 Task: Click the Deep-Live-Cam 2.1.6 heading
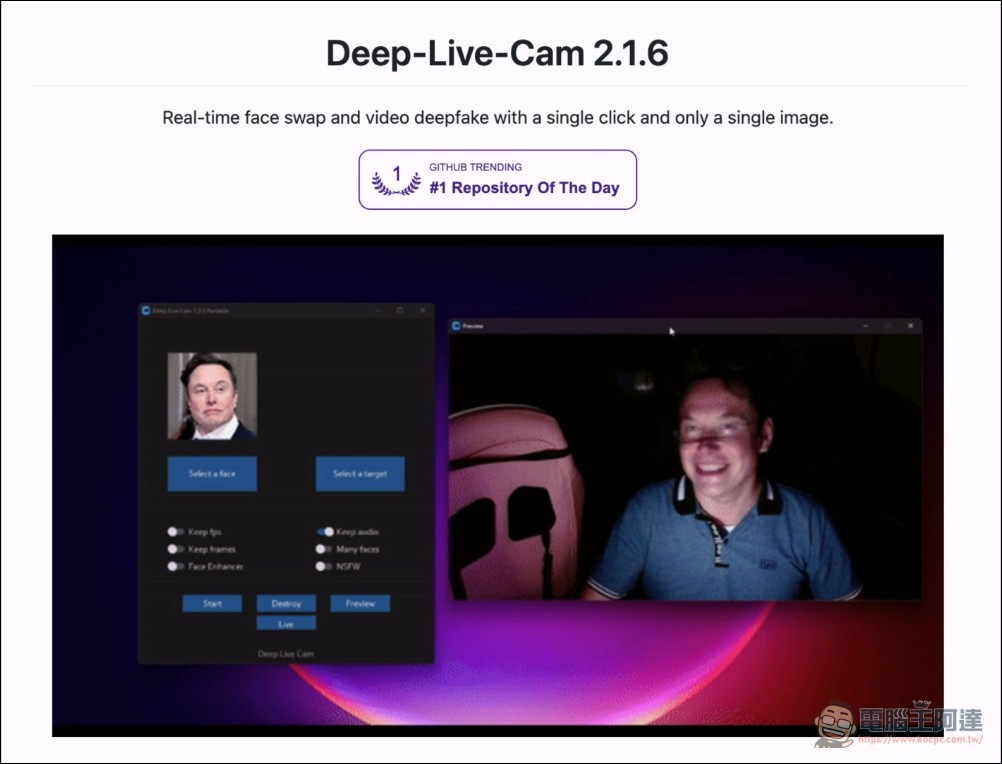pos(497,52)
